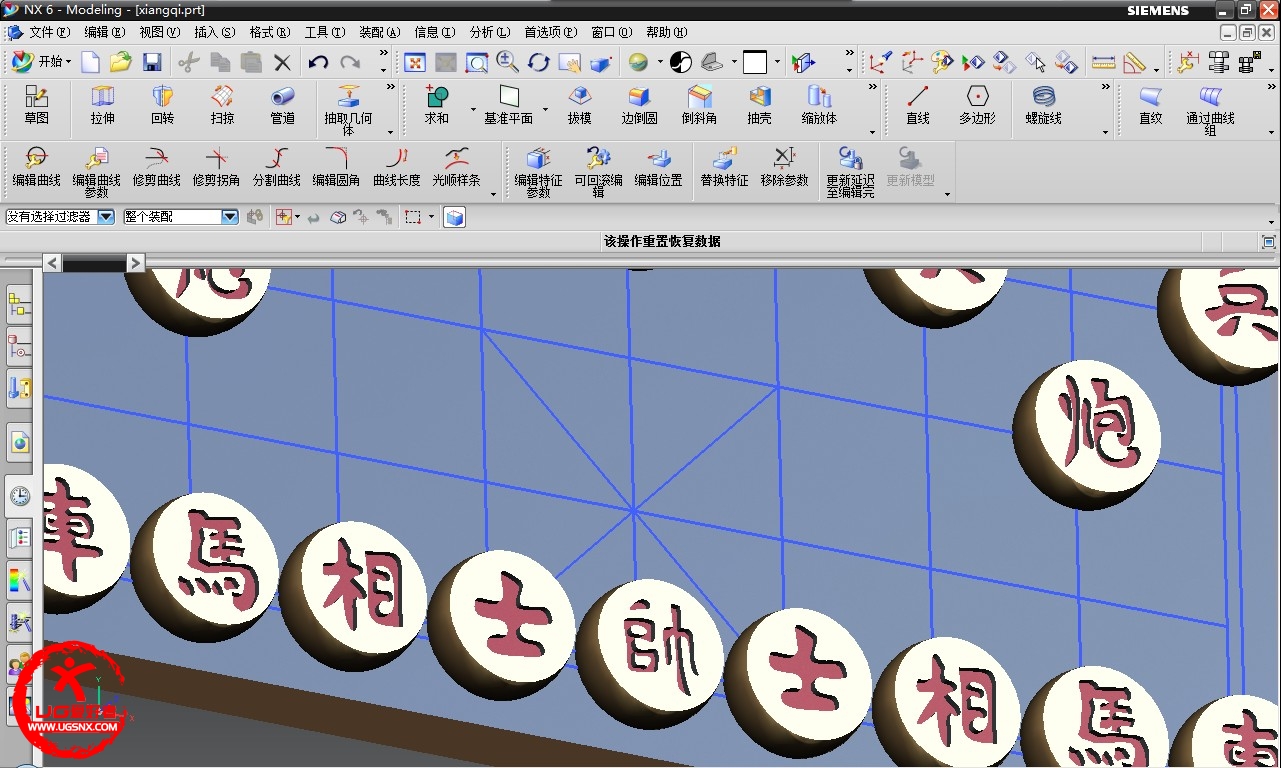The height and width of the screenshot is (768, 1281).
Task: Undo the last action
Action: tap(318, 63)
